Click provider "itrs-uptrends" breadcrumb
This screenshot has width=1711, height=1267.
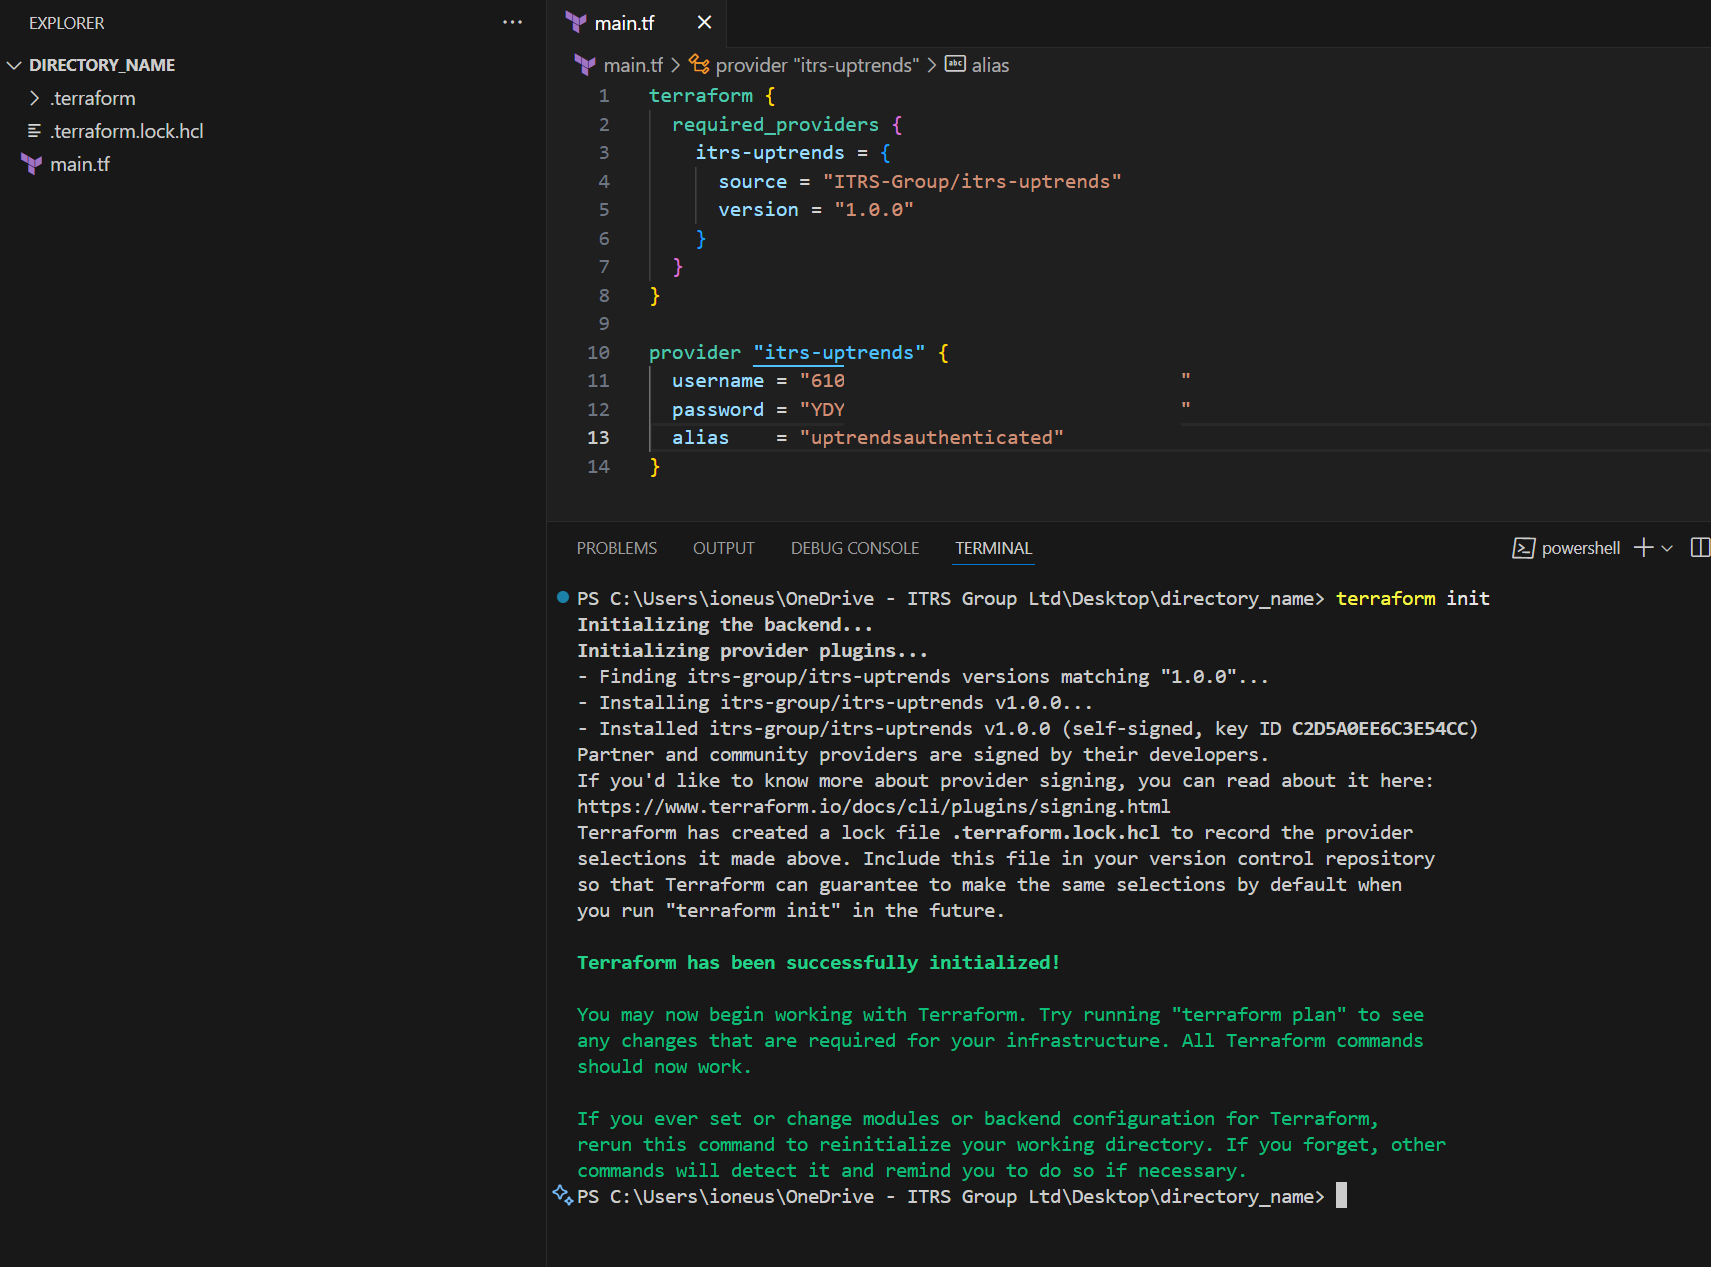817,65
